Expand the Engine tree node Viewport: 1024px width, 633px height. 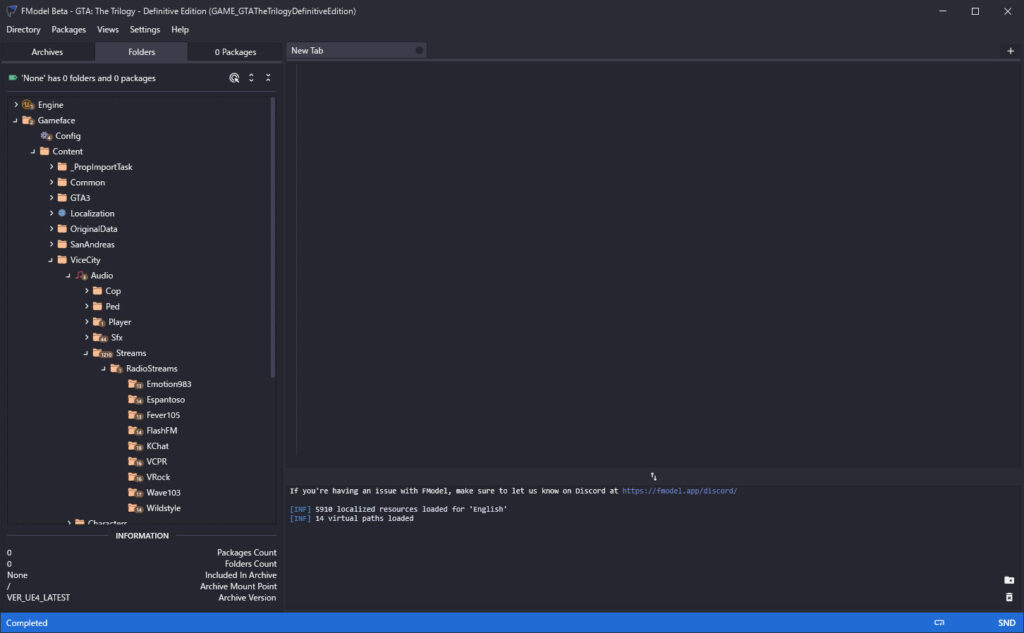coord(16,105)
